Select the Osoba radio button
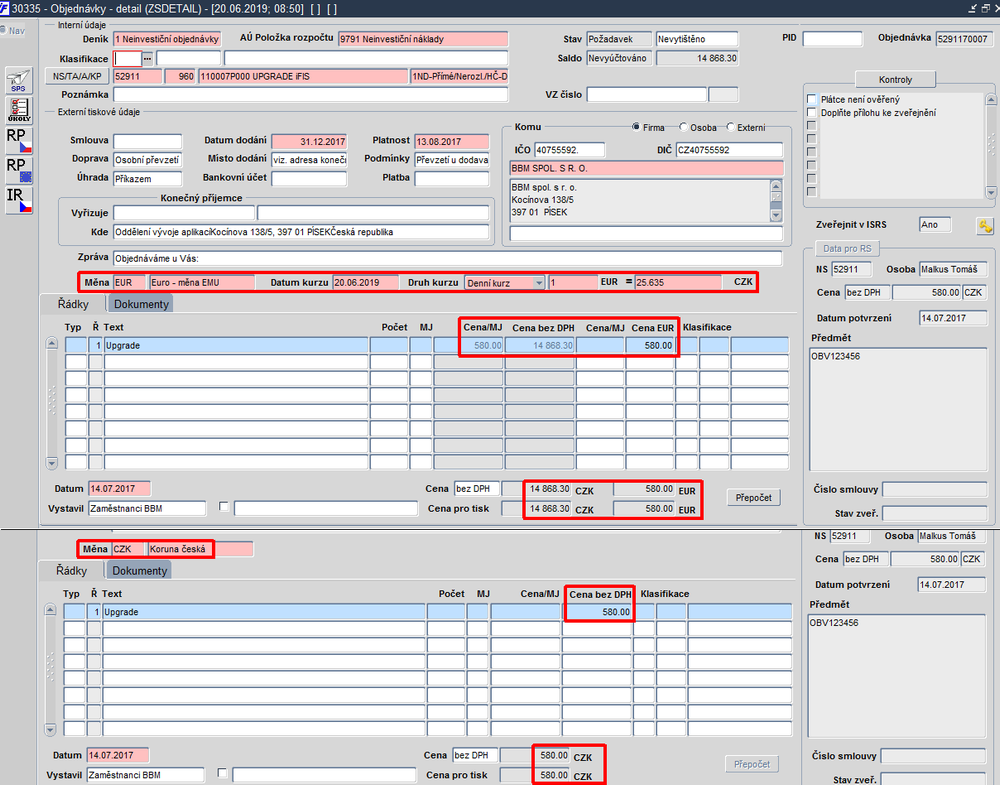 [x=684, y=127]
